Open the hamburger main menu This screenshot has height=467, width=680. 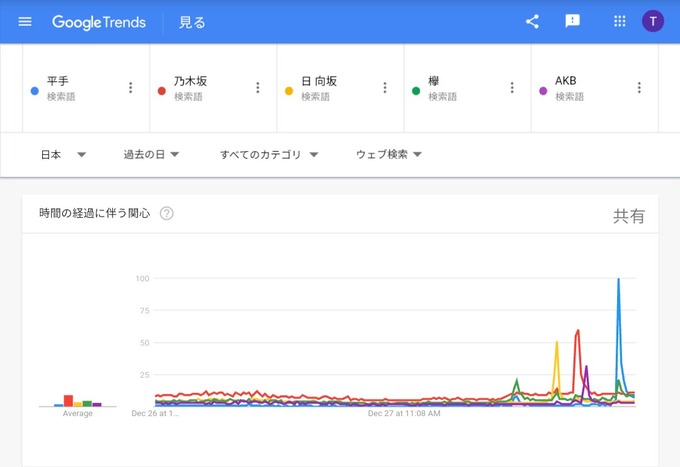point(25,22)
